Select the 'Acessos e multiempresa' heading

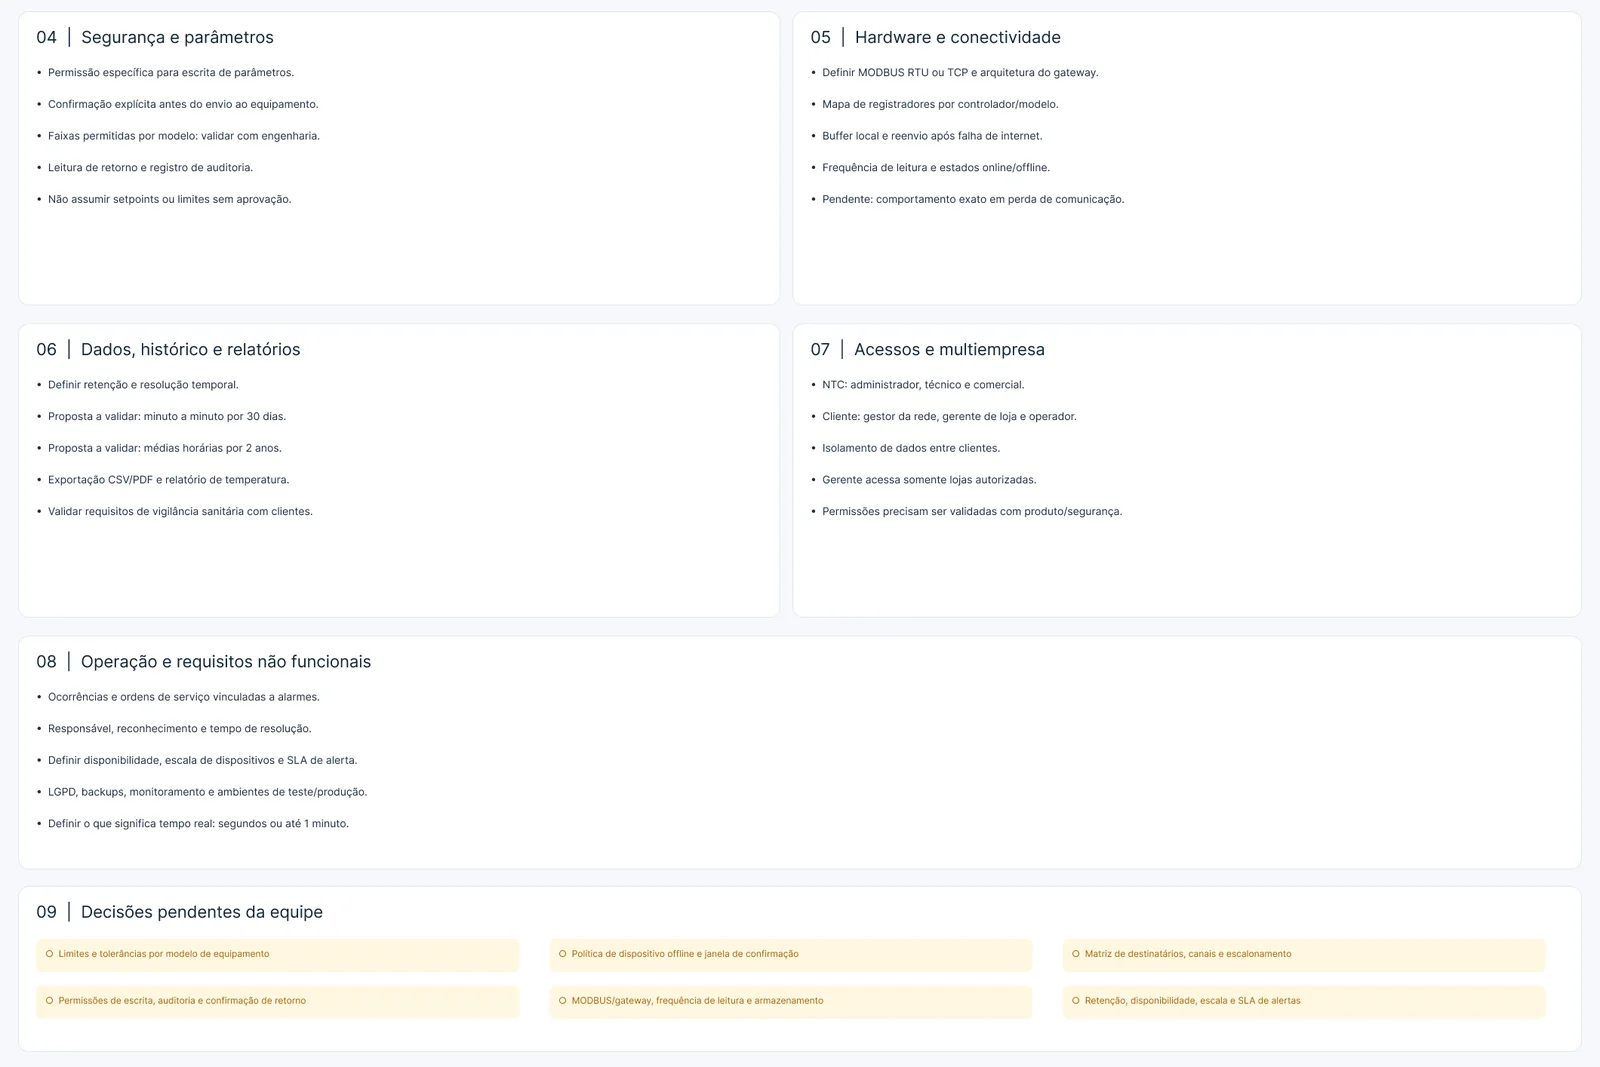[x=949, y=349]
